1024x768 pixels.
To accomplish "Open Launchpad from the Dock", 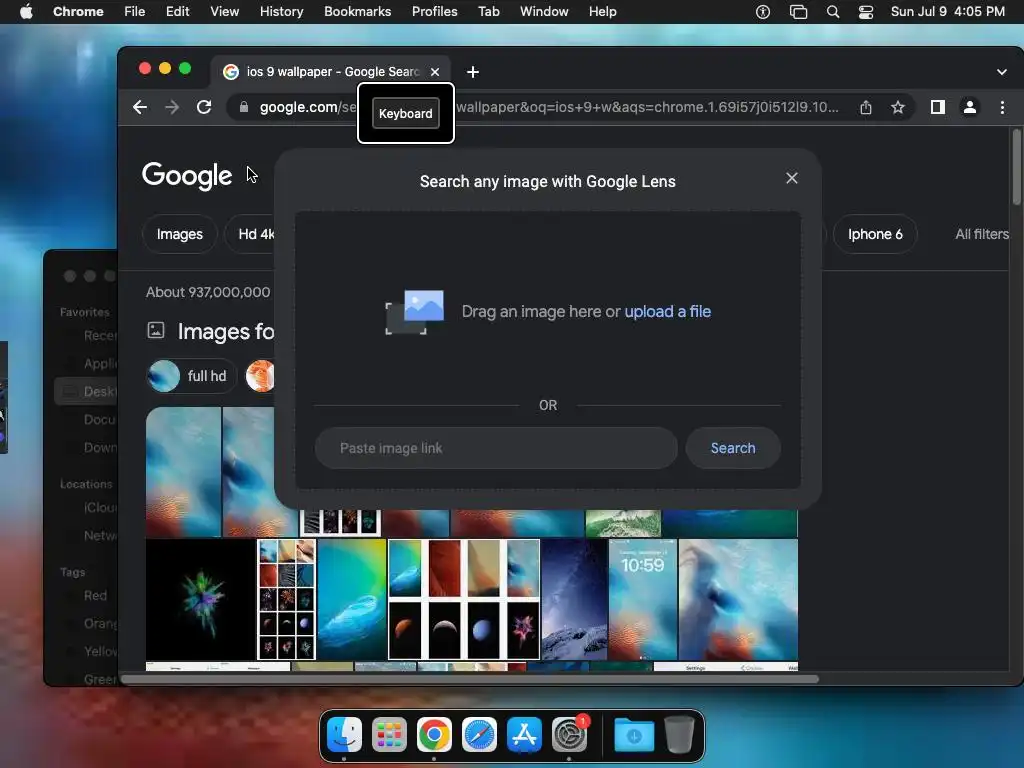I will click(389, 735).
